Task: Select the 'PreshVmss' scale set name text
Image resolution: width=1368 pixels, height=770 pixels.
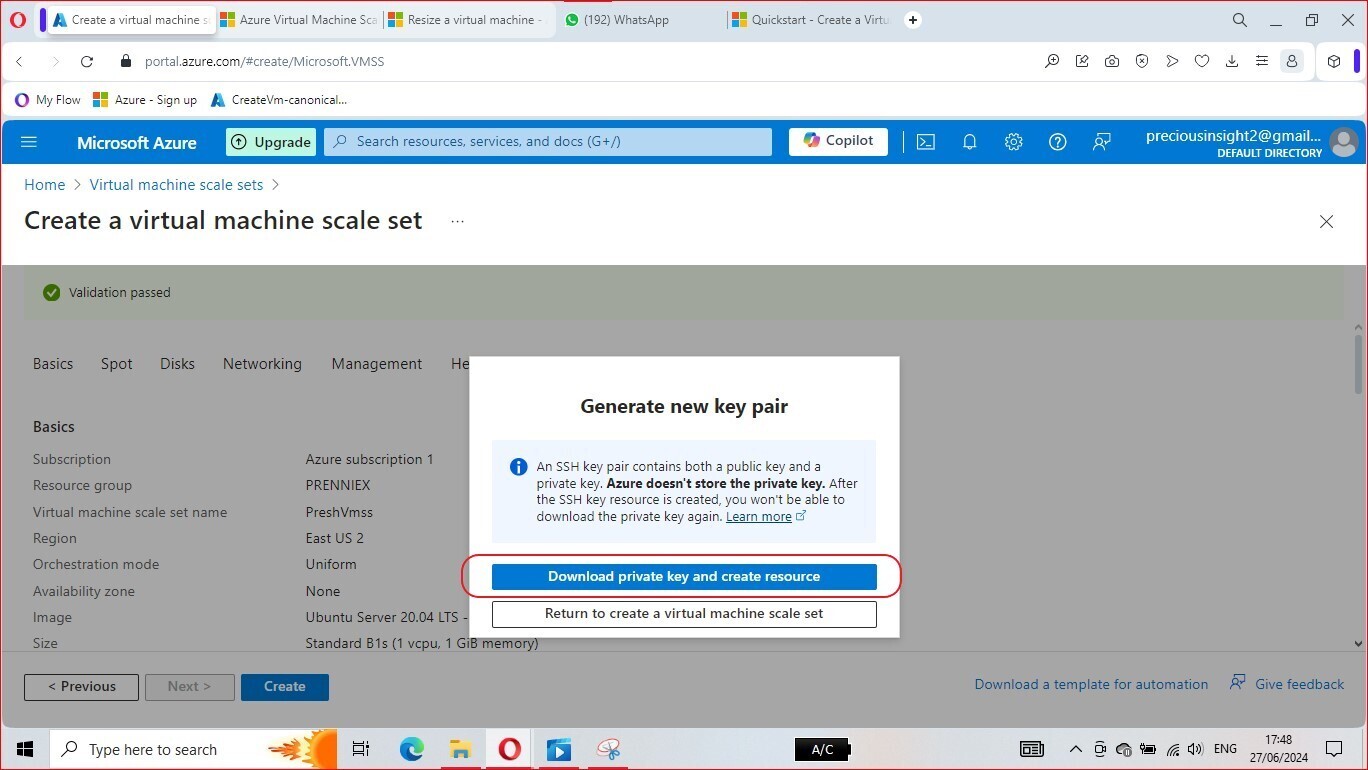Action: (339, 512)
